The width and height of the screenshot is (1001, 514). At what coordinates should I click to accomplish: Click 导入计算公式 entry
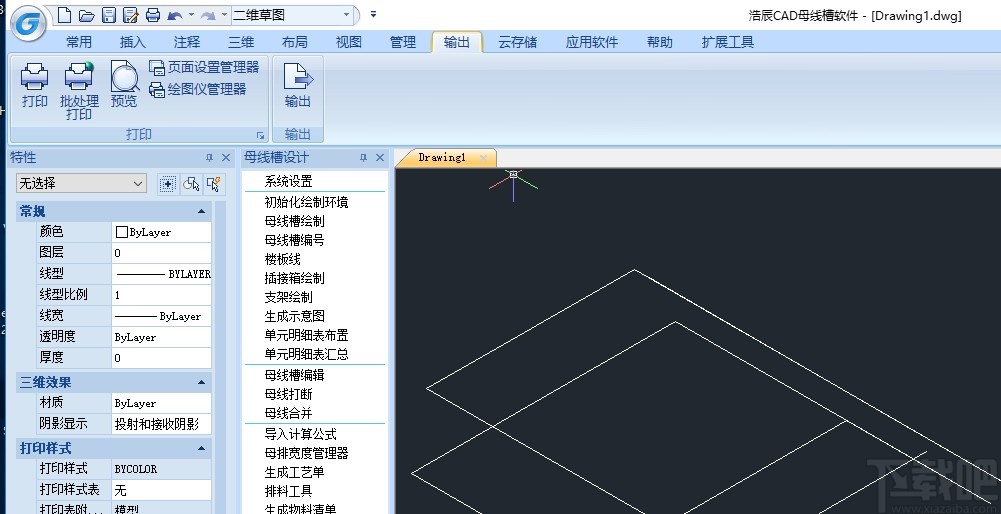coord(300,434)
